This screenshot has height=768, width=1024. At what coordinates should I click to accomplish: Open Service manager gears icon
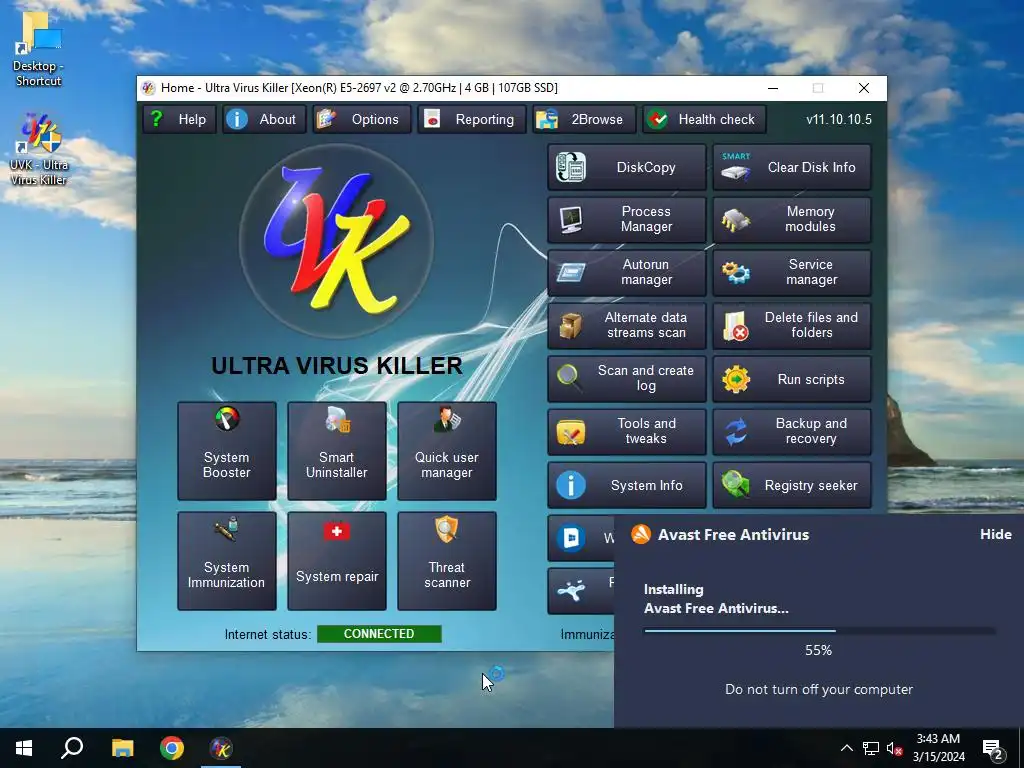pos(736,272)
